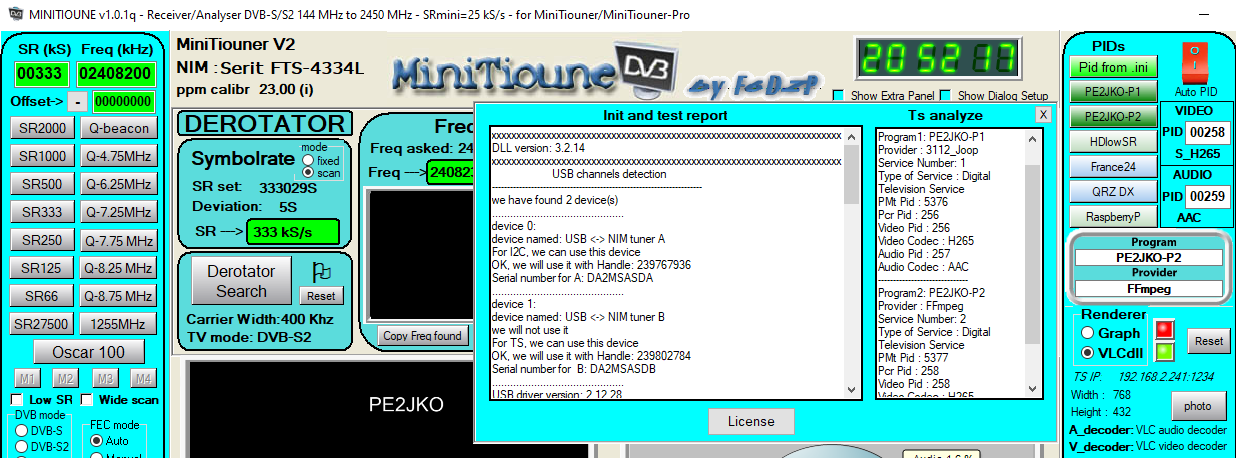Click Reset in the Derotator panel
Image resolution: width=1236 pixels, height=458 pixels.
coord(321,296)
